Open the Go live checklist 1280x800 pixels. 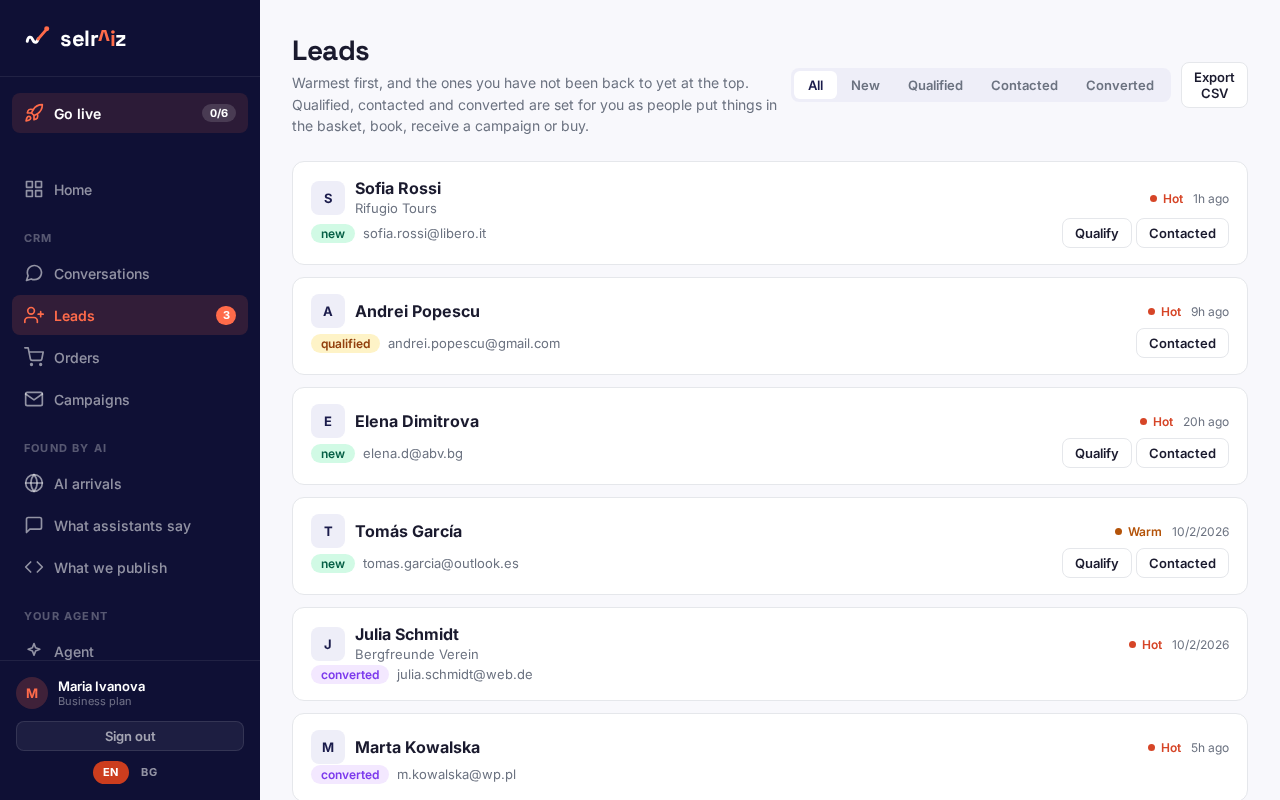130,113
